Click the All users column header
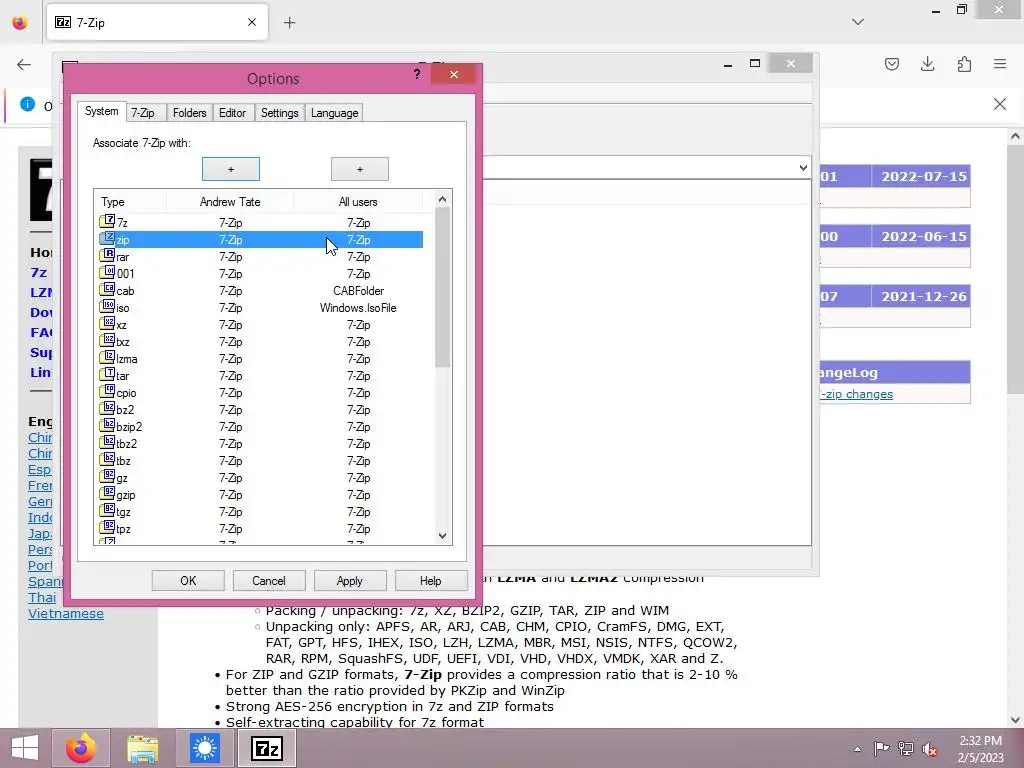This screenshot has height=768, width=1024. coord(358,202)
